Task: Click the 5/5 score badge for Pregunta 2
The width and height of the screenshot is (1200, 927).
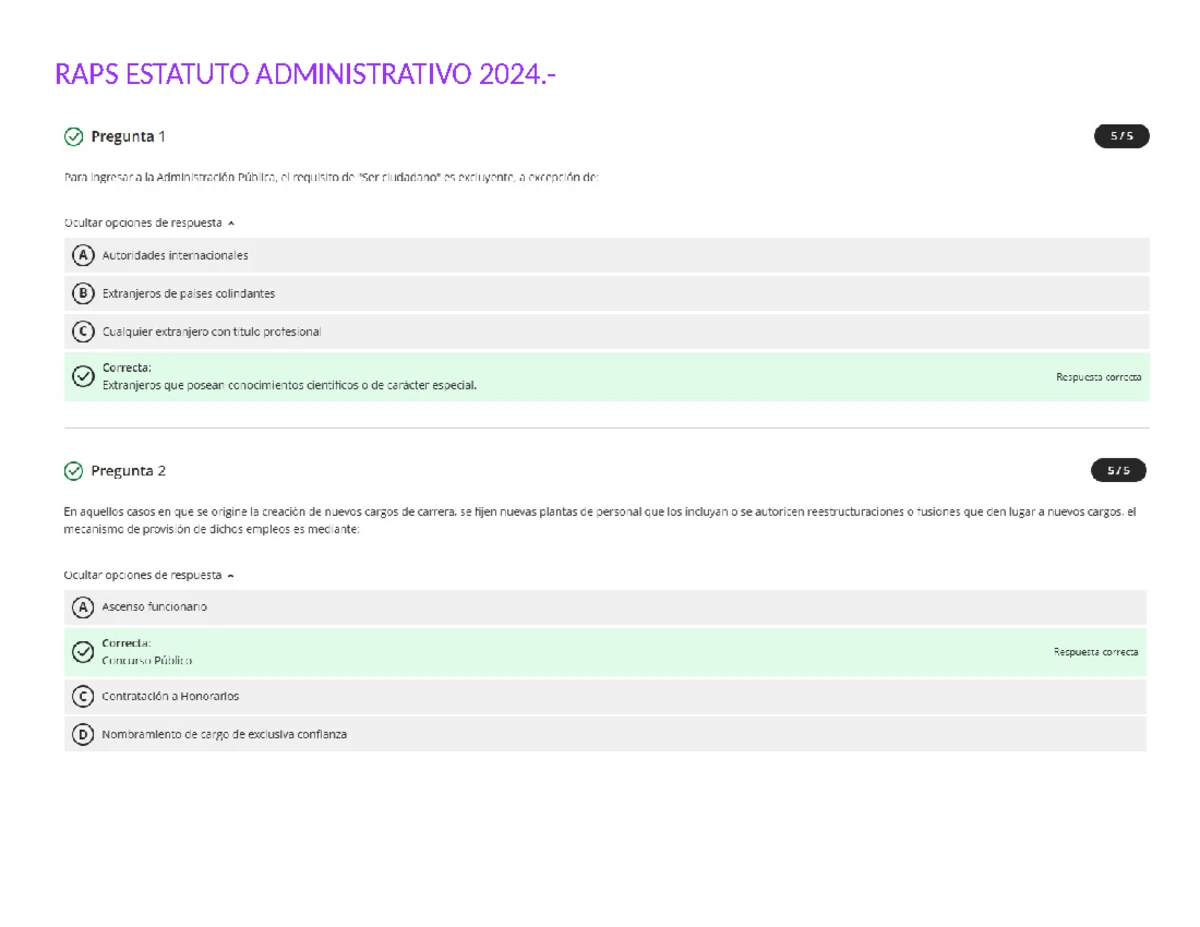Action: pyautogui.click(x=1118, y=470)
